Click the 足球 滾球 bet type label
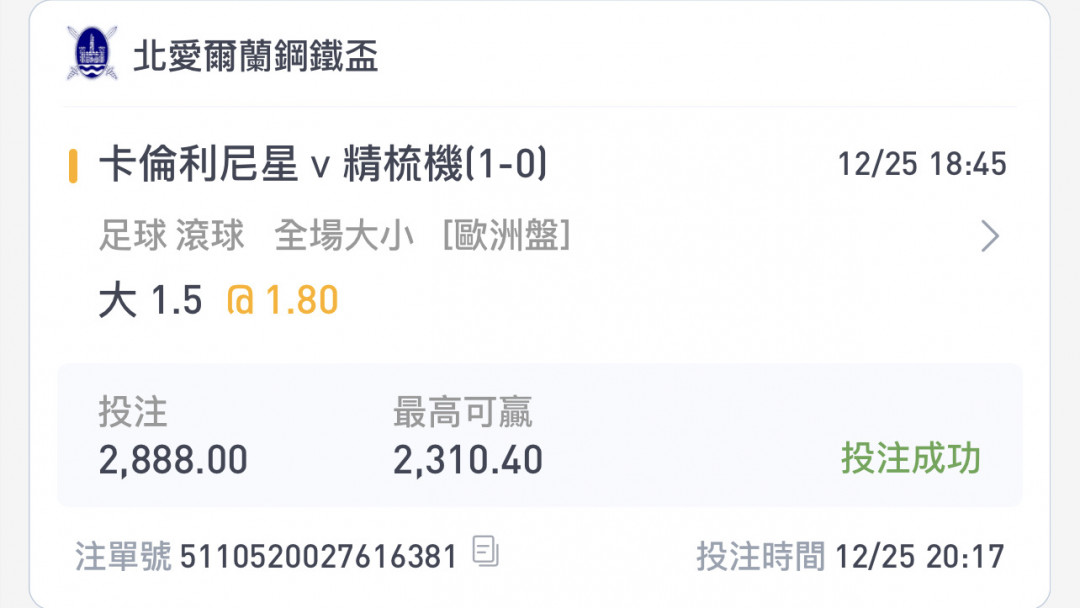The width and height of the screenshot is (1080, 608). coord(172,235)
